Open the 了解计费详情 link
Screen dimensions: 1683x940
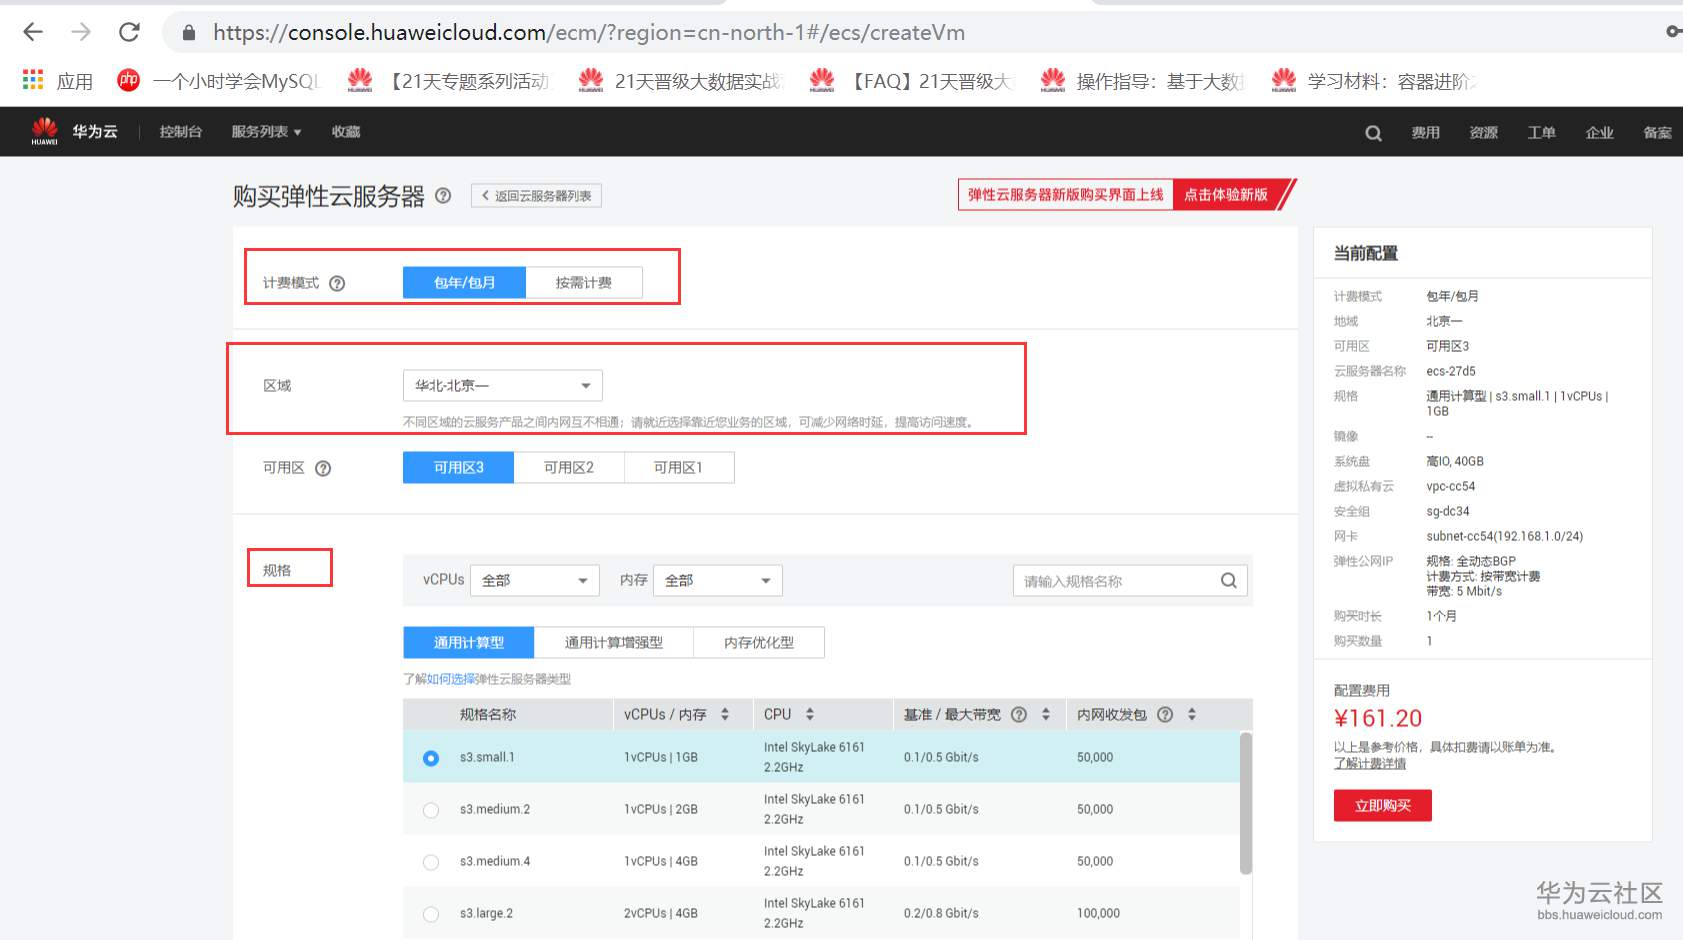(x=1370, y=764)
